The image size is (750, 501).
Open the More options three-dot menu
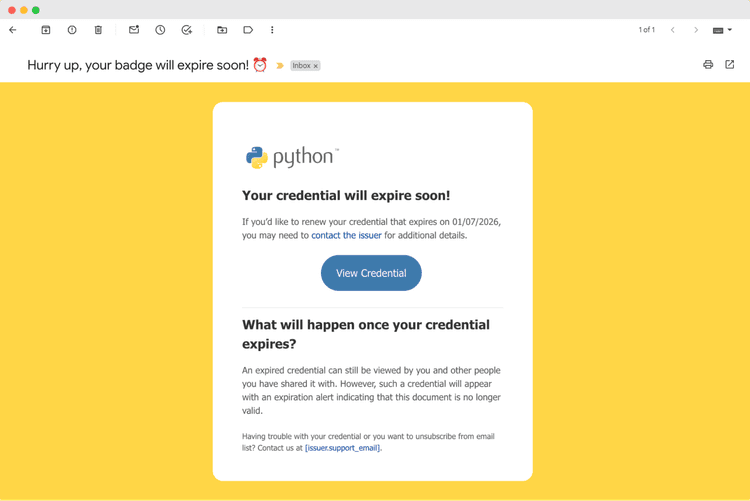(272, 30)
